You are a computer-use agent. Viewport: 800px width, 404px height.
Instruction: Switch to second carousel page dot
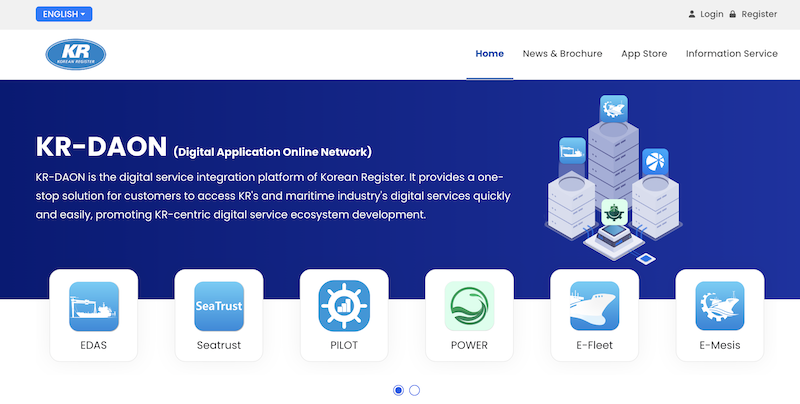(x=414, y=390)
